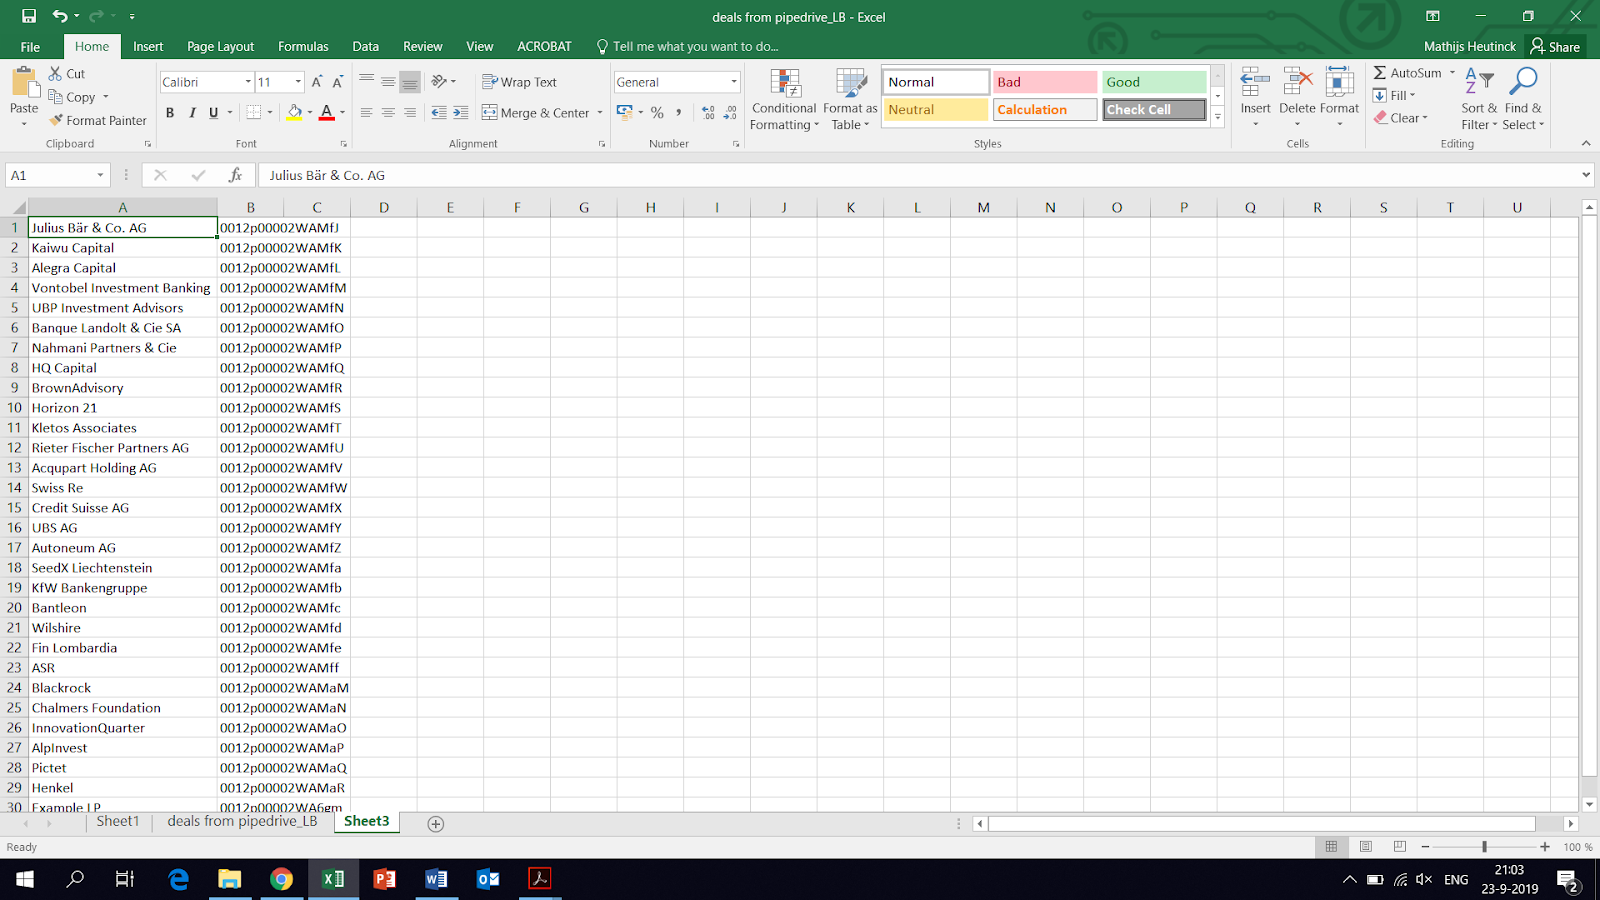Undo the last action

pos(60,16)
